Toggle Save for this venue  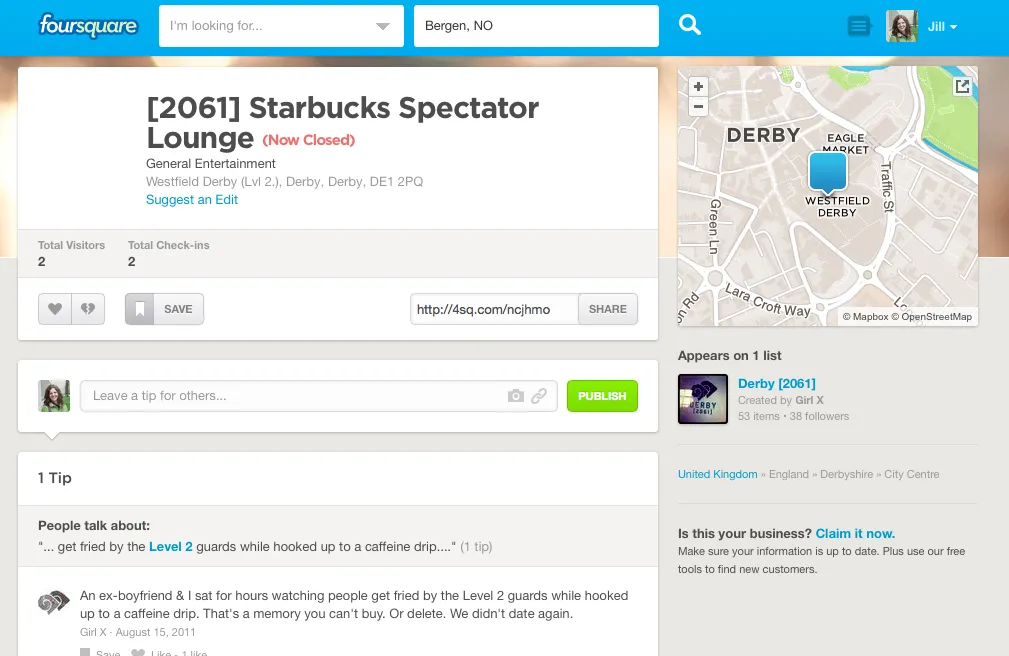tap(164, 309)
